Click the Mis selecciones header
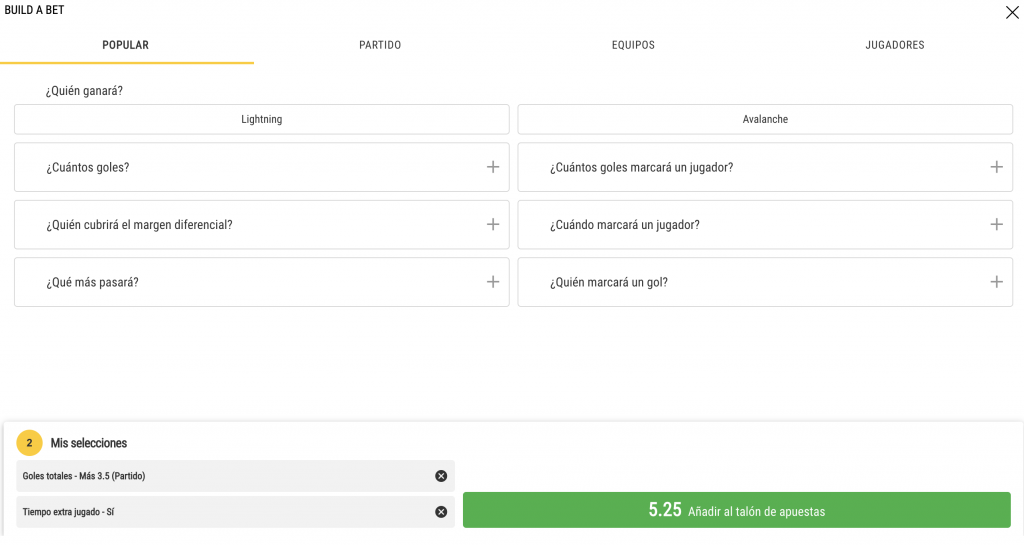 (x=89, y=443)
